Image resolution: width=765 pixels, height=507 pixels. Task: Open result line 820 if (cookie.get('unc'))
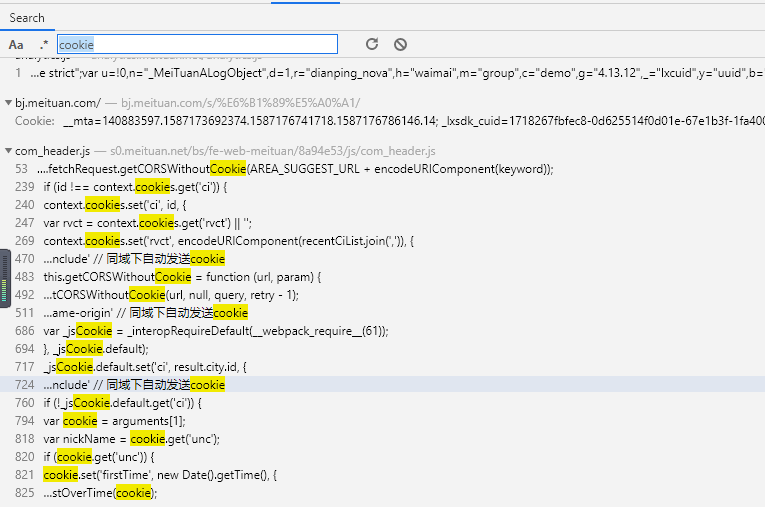click(382, 457)
